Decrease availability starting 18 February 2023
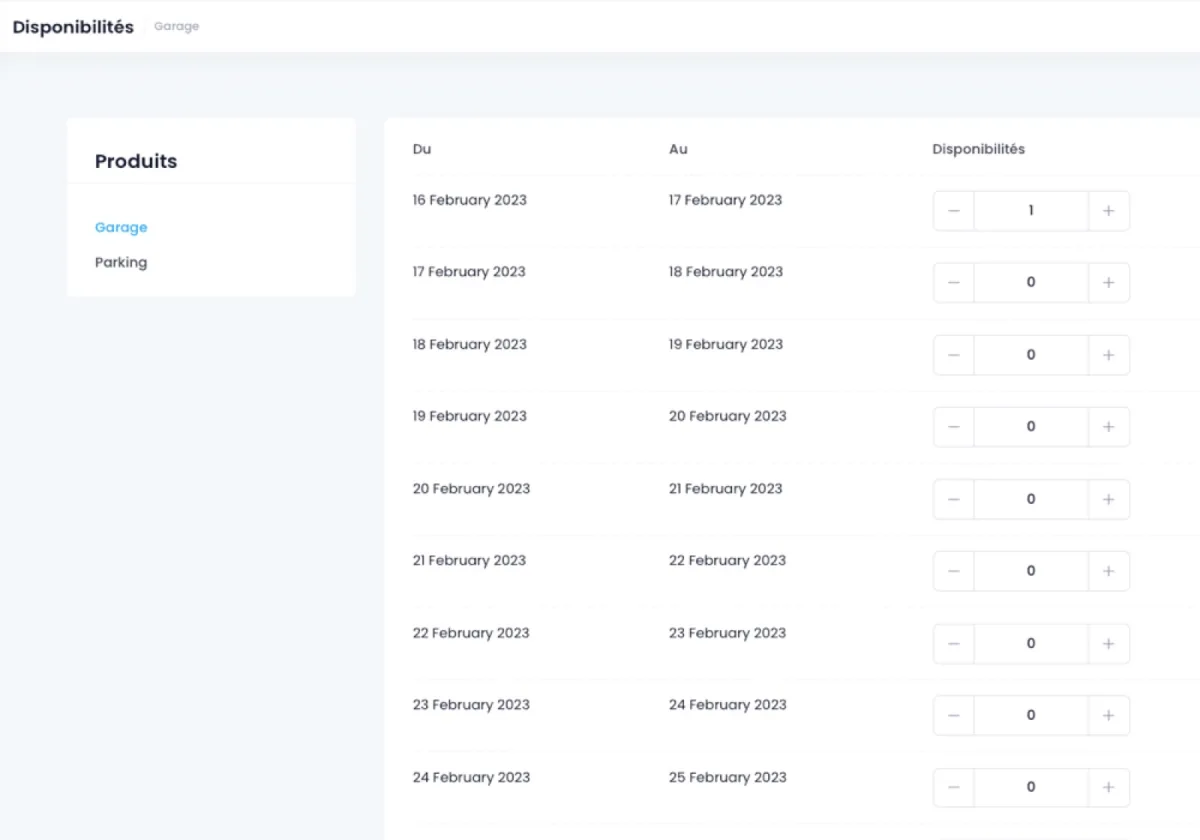This screenshot has height=840, width=1200. [954, 355]
